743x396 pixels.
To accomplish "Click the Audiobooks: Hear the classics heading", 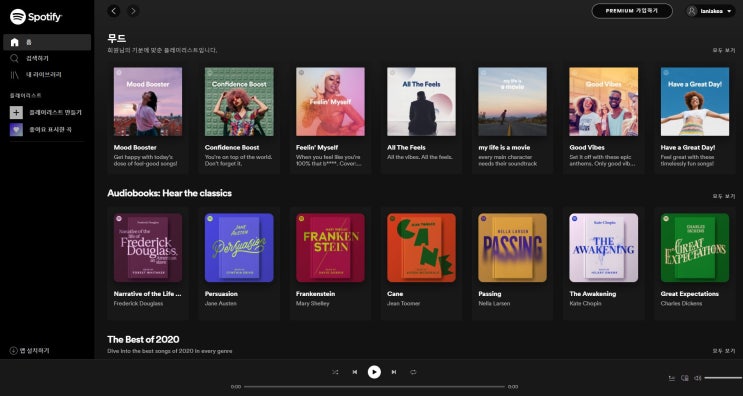I will [170, 193].
